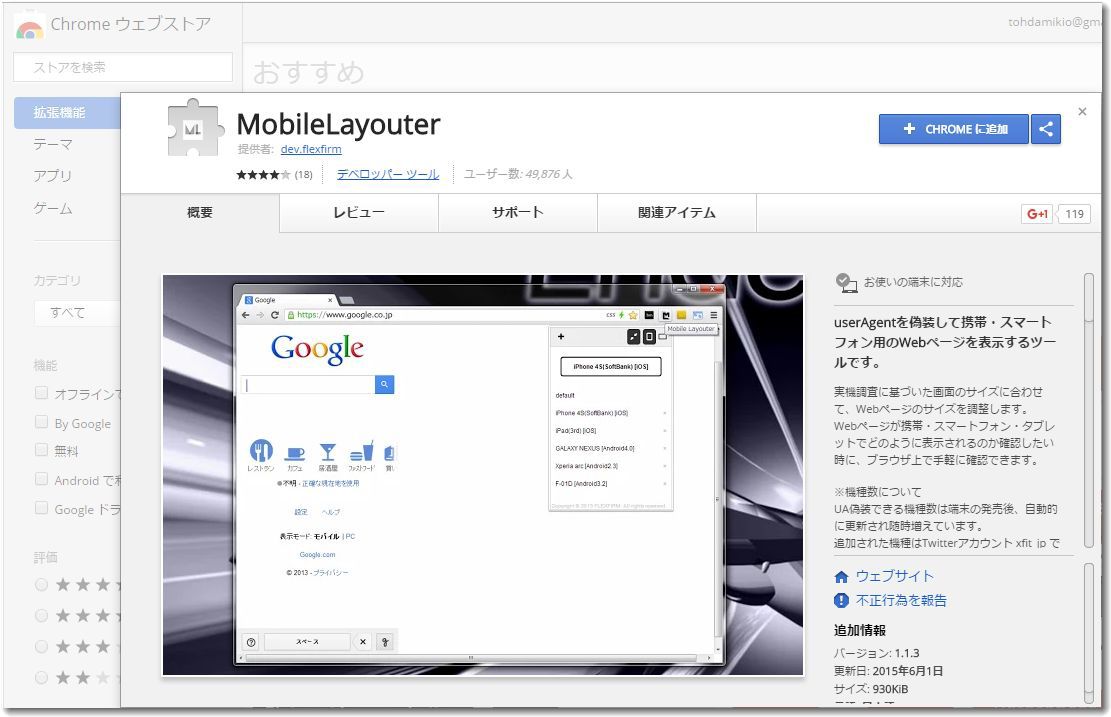The width and height of the screenshot is (1111, 717).
Task: Close the MobileLayouter detail dialog
Action: tap(1082, 112)
